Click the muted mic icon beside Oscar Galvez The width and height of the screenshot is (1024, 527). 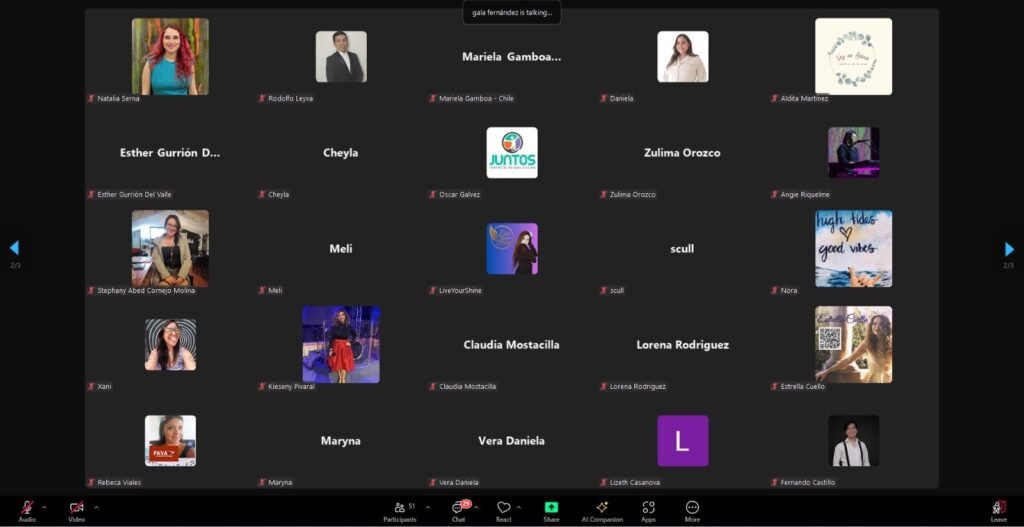click(433, 195)
